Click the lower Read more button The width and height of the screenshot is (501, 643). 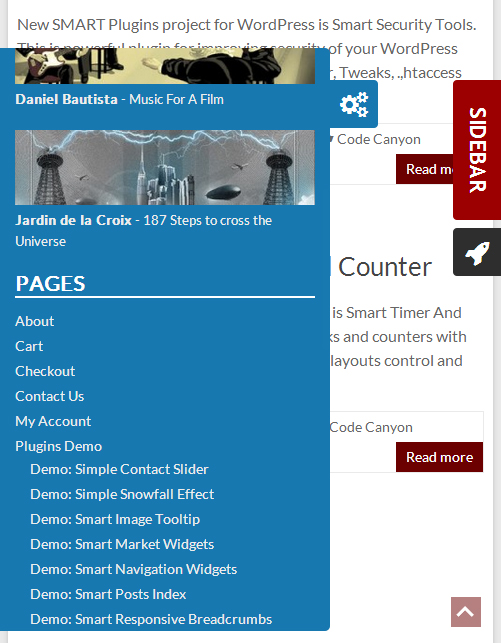(440, 457)
